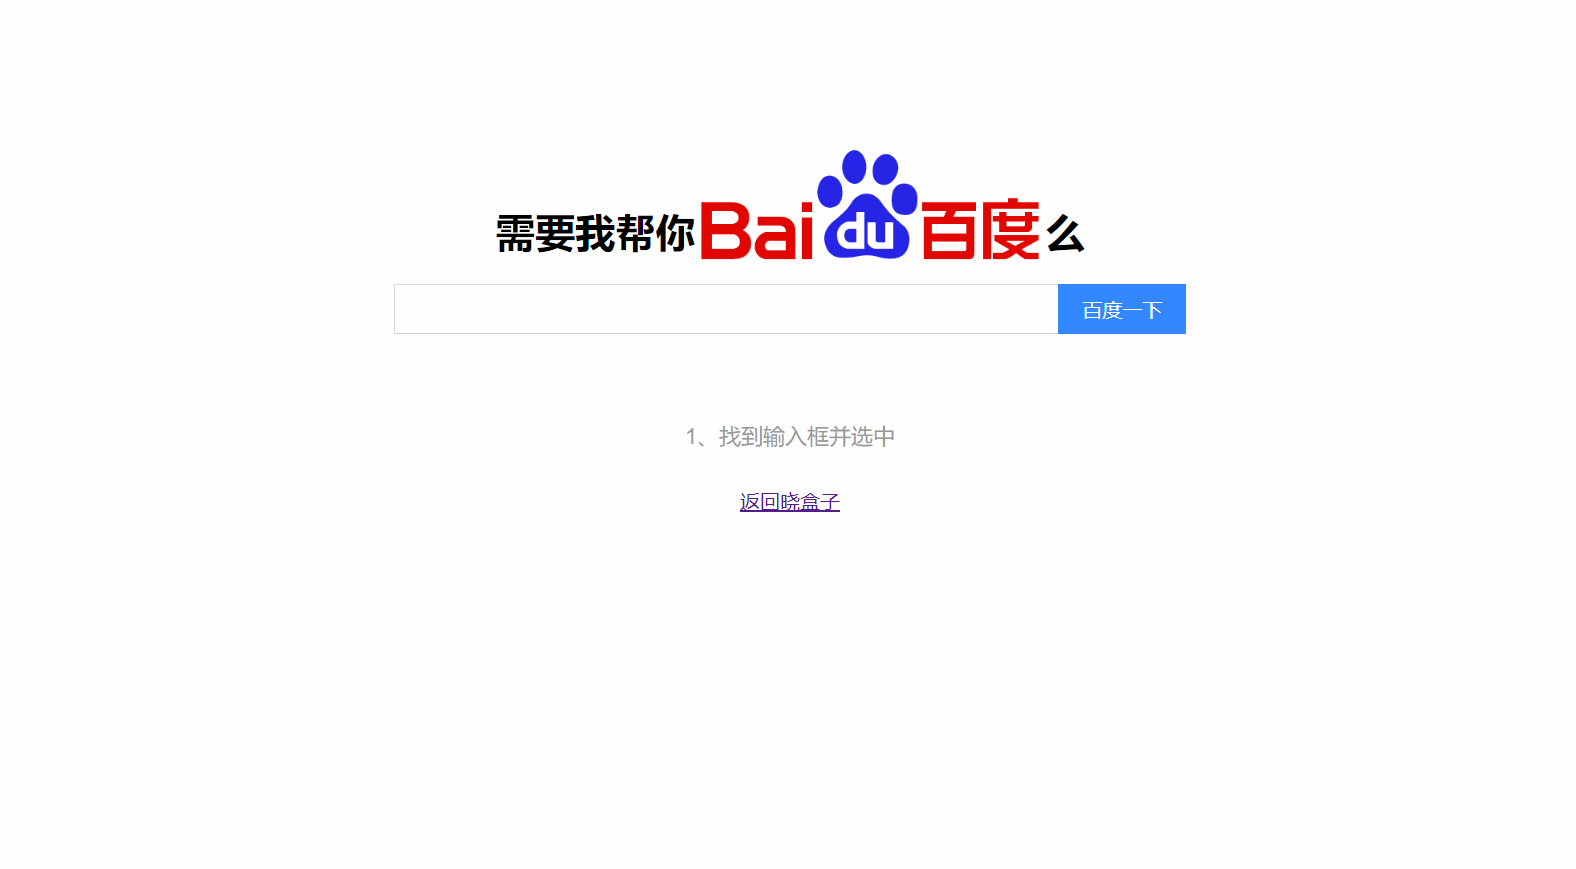
Task: Click the "需要" characters at the heading start
Action: 535,234
